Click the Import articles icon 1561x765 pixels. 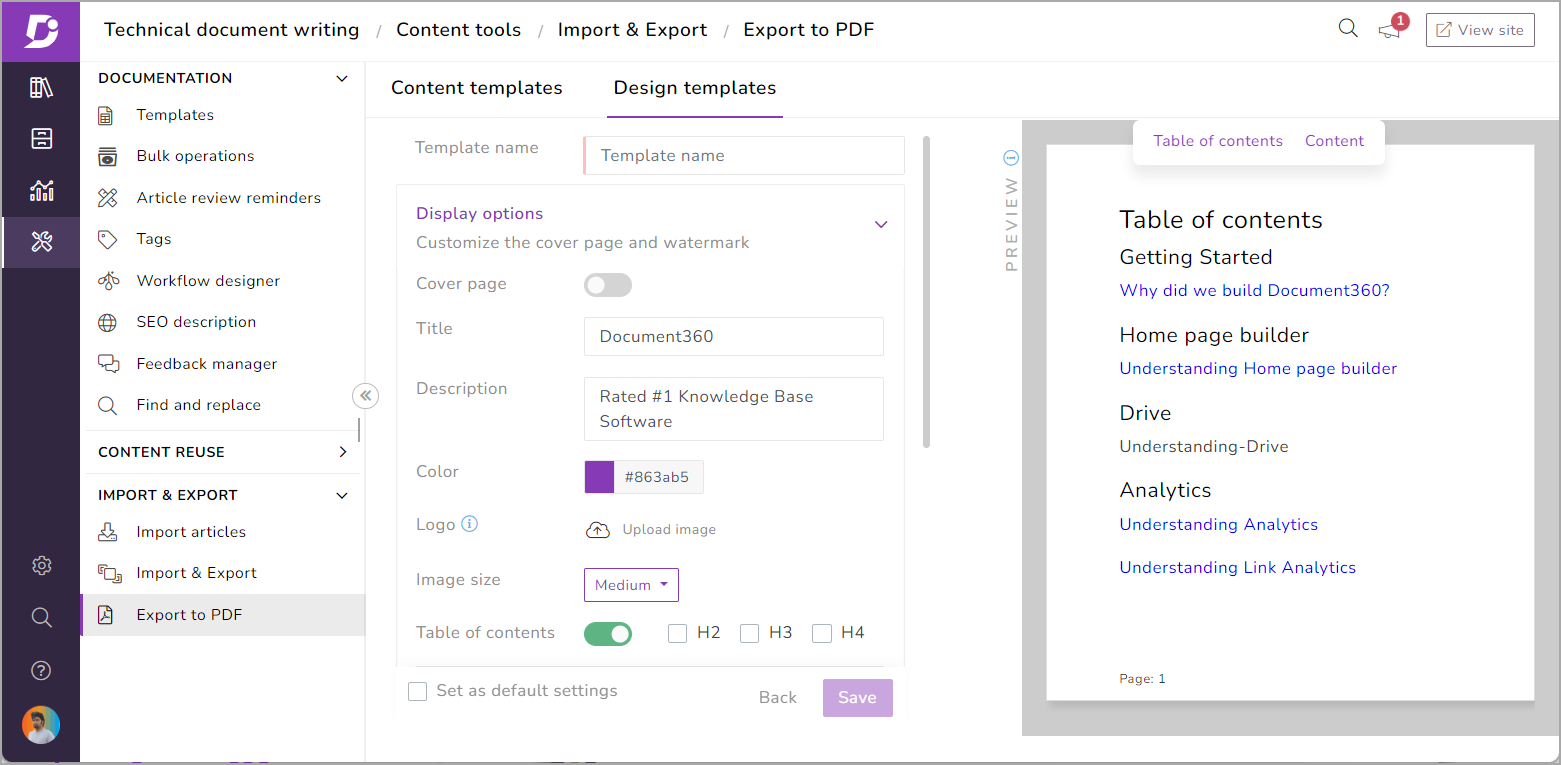click(107, 532)
